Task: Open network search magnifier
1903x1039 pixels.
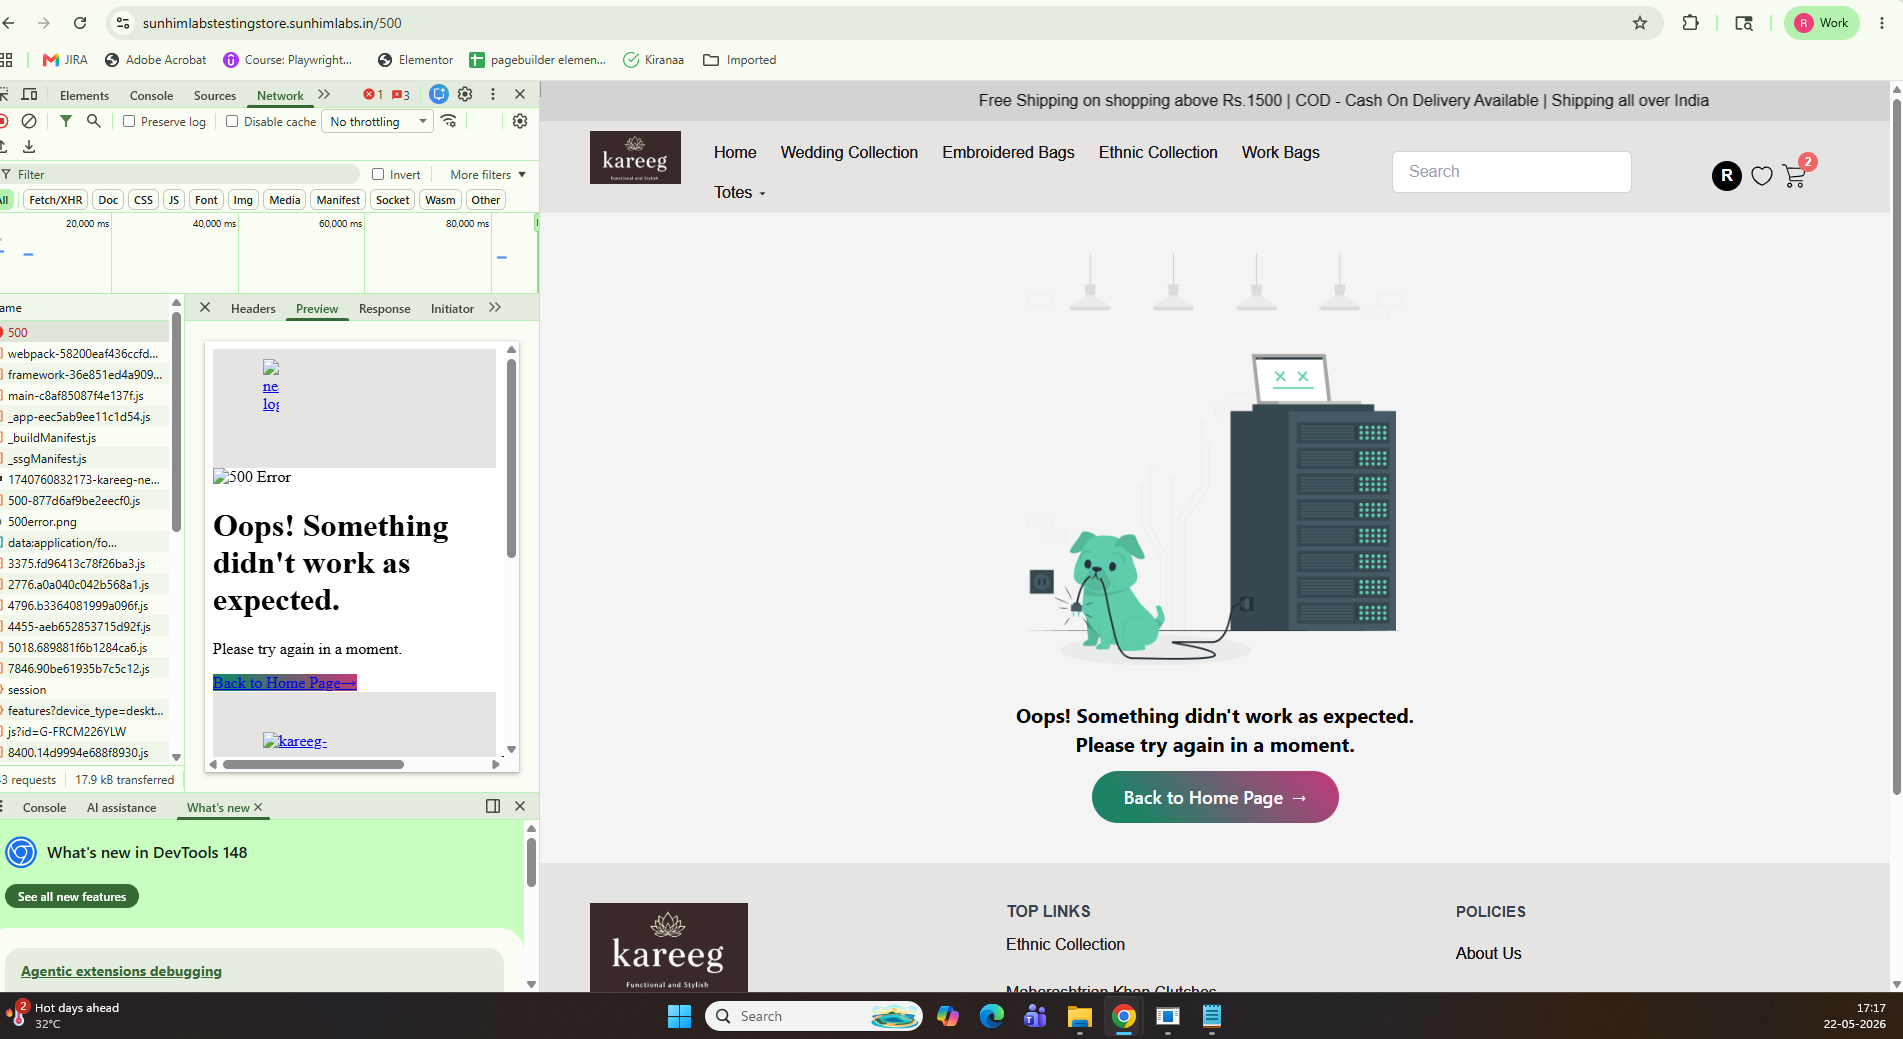Action: (x=94, y=121)
